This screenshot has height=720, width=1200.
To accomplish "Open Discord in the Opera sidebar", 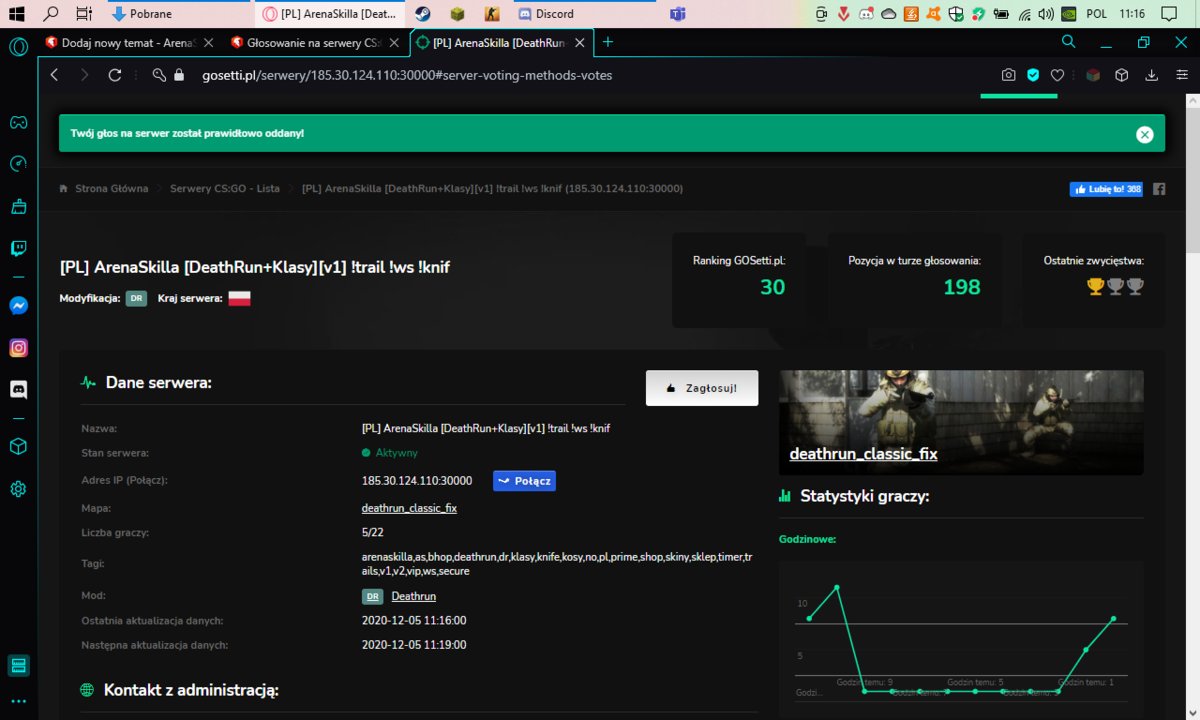I will 18,389.
